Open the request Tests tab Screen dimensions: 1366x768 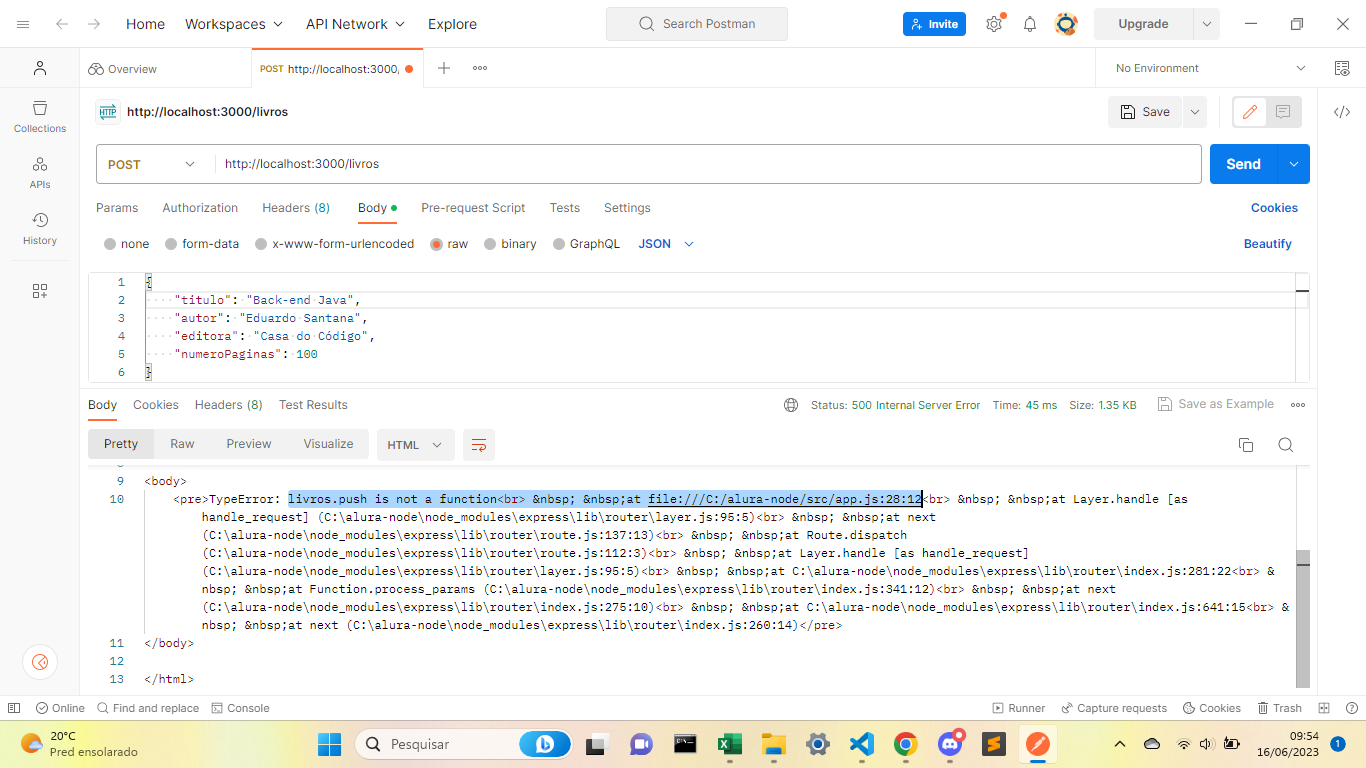point(565,208)
